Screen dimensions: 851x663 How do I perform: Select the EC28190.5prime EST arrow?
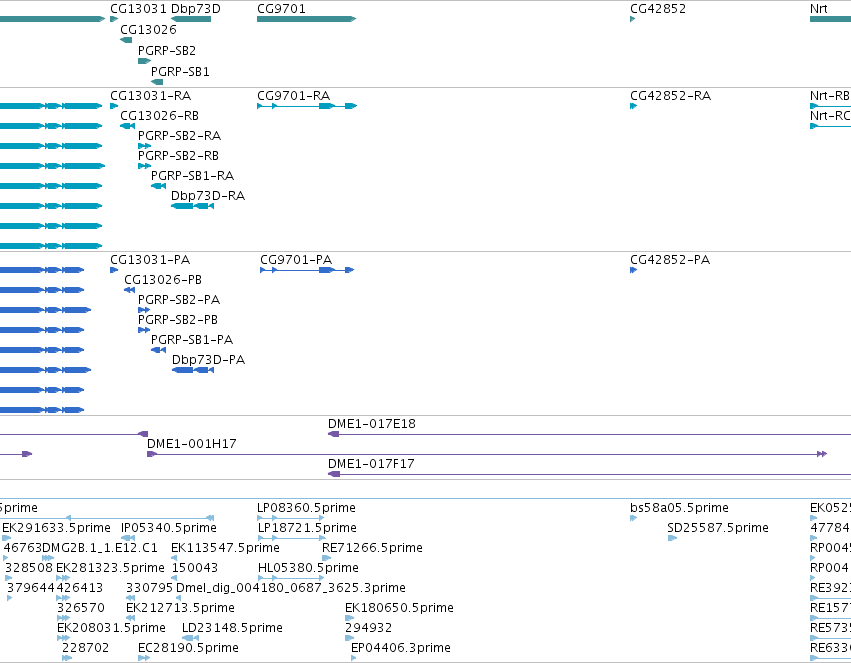tap(144, 658)
